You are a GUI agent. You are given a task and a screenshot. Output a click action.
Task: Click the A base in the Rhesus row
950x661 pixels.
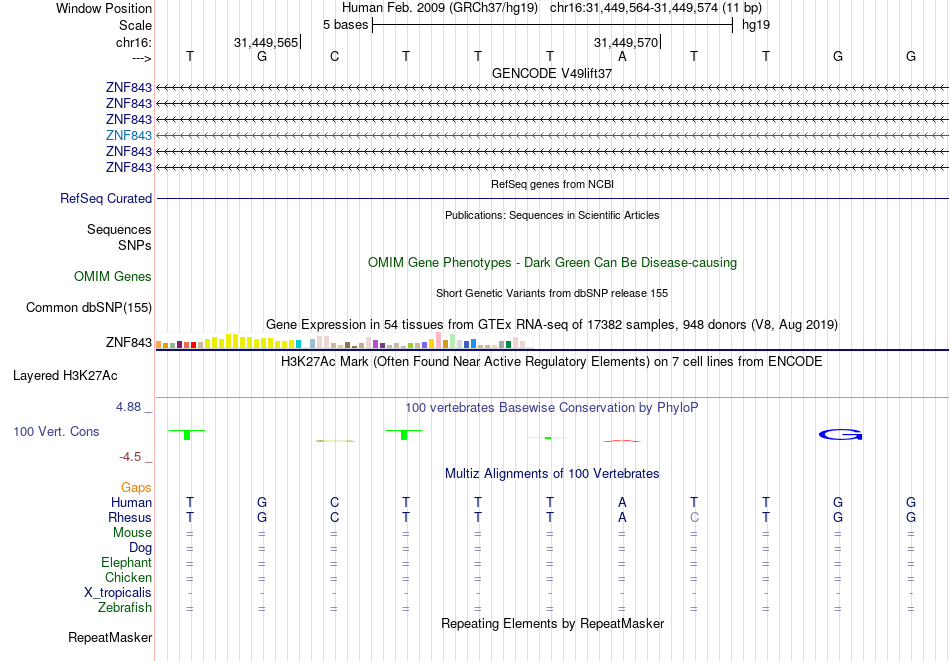point(622,517)
